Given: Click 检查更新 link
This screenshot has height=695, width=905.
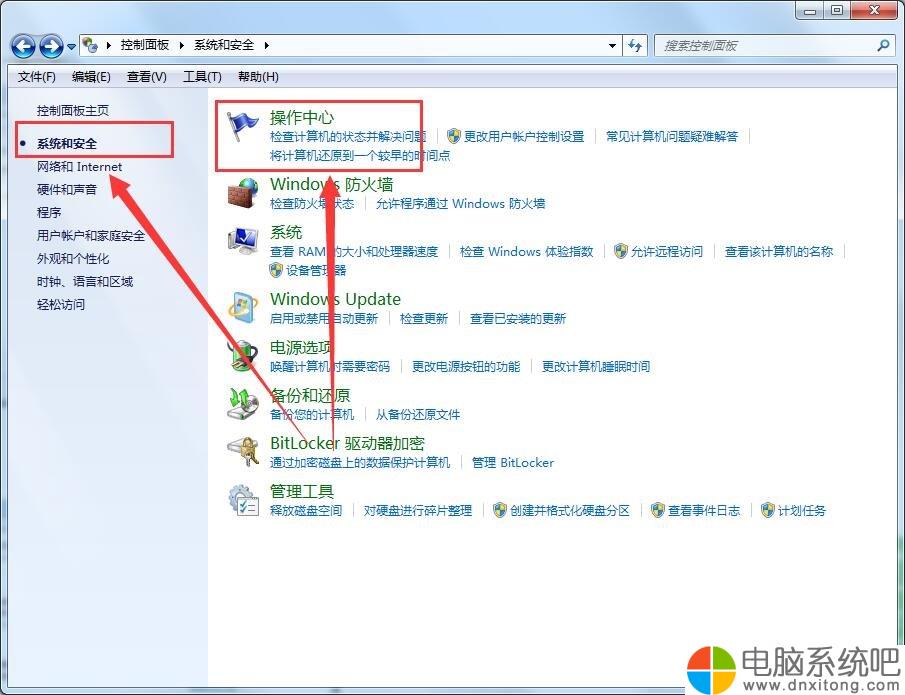Looking at the screenshot, I should pos(424,319).
